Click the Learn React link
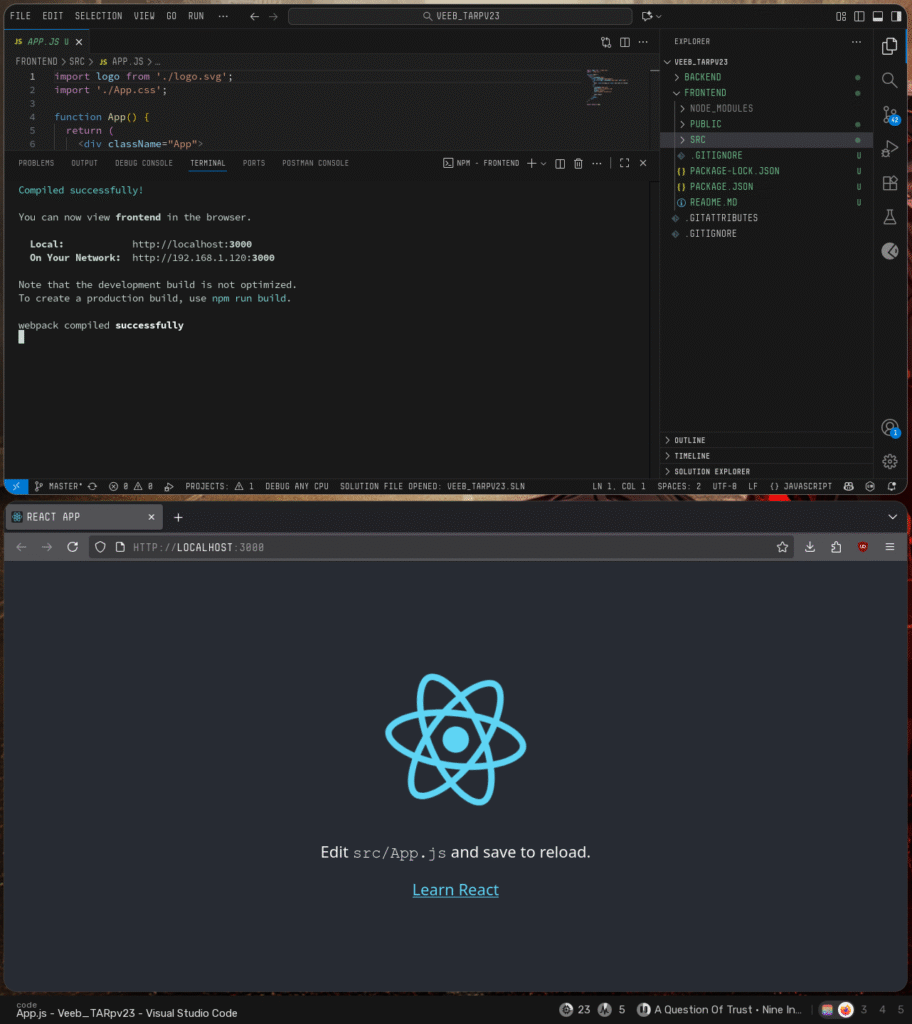 click(455, 890)
